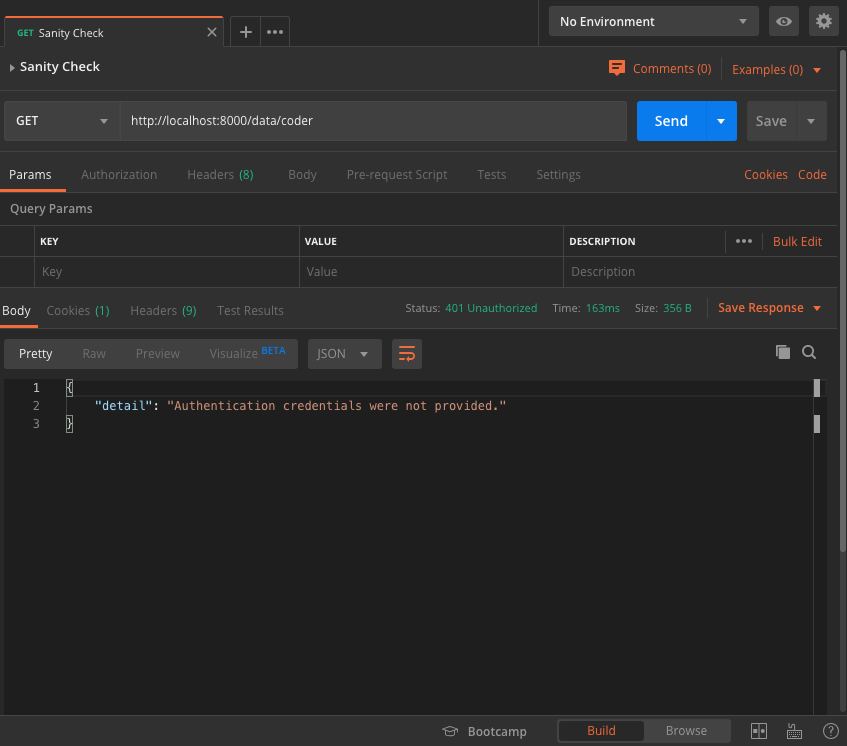This screenshot has height=746, width=847.
Task: Copy the response body with copy icon
Action: coord(783,353)
